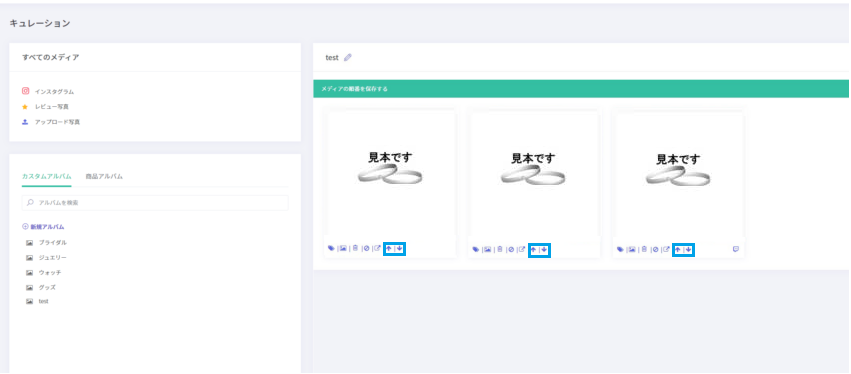Click the tag icon on third media card
The width and height of the screenshot is (851, 374).
(x=620, y=250)
